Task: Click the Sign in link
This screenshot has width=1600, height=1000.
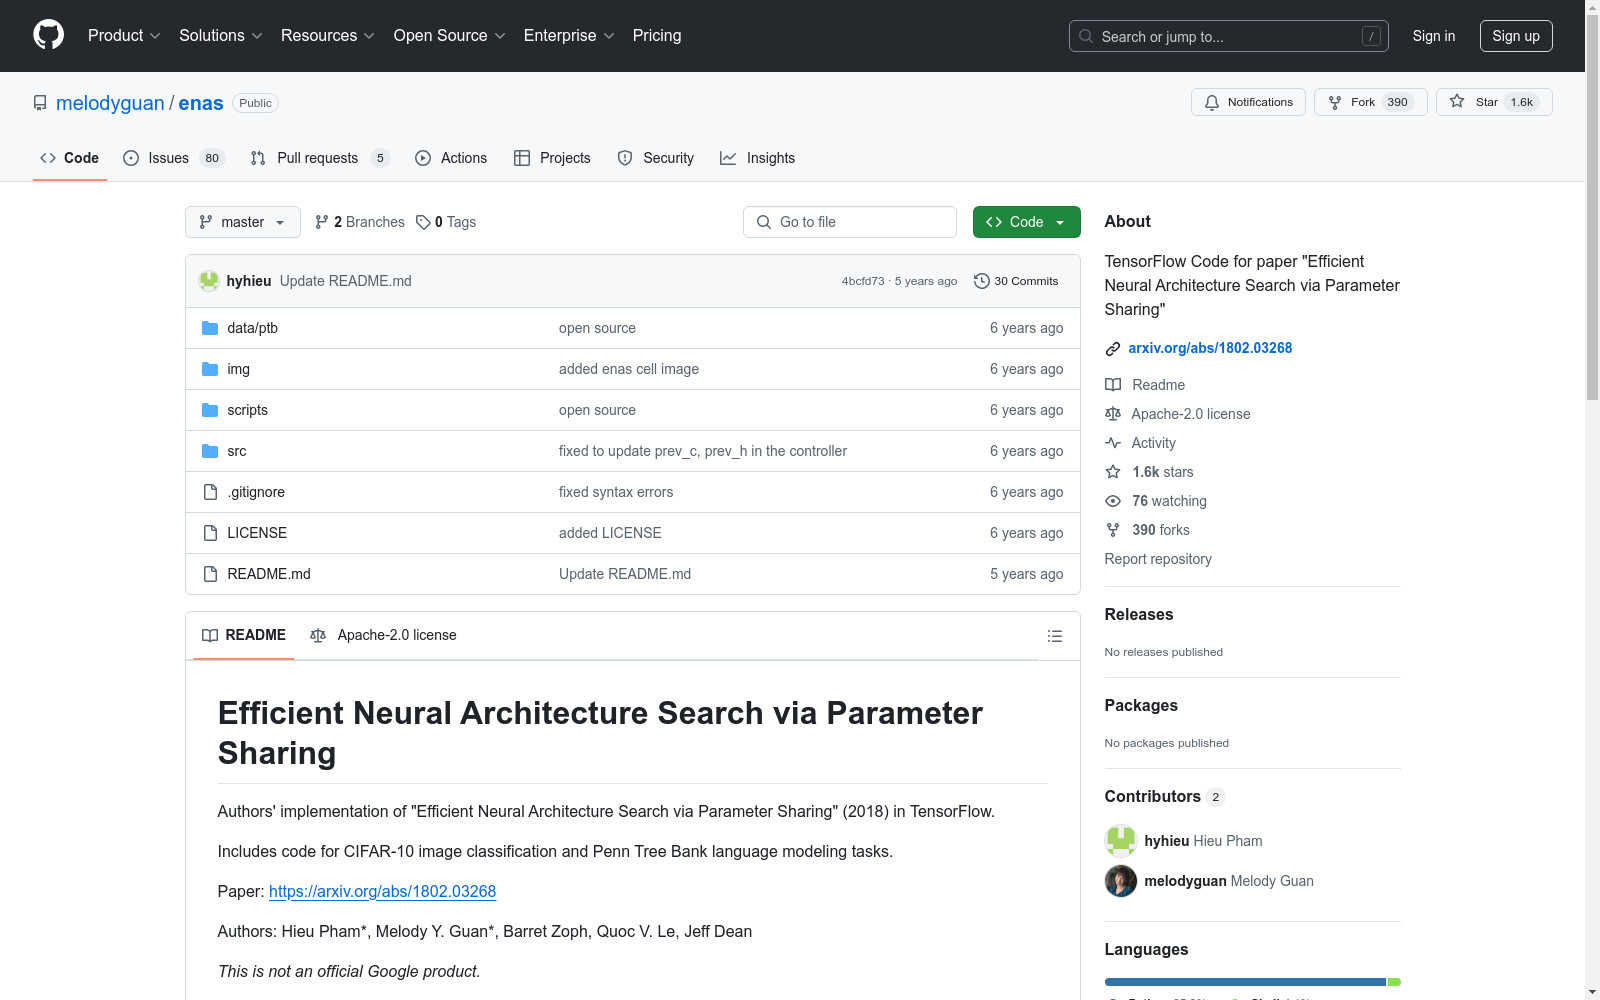Action: pos(1433,36)
